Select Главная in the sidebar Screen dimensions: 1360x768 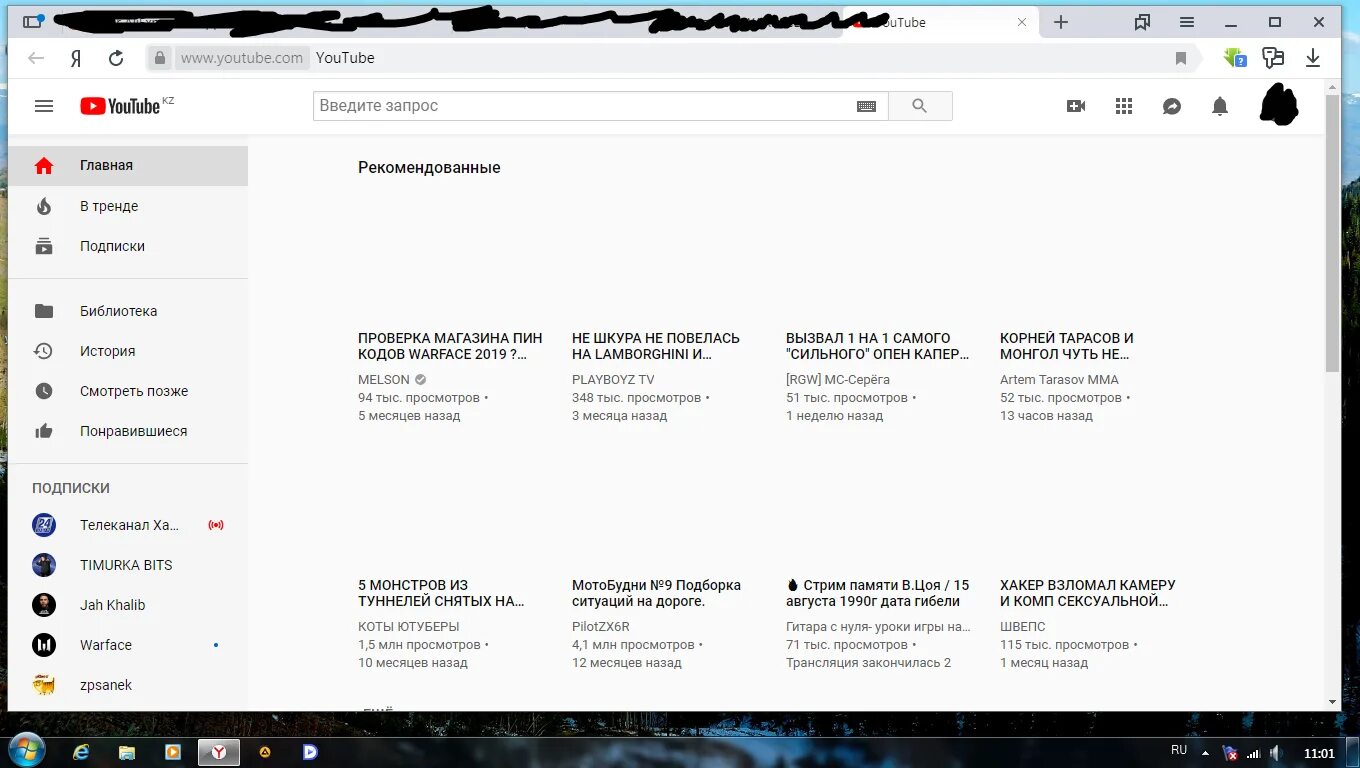(x=128, y=166)
